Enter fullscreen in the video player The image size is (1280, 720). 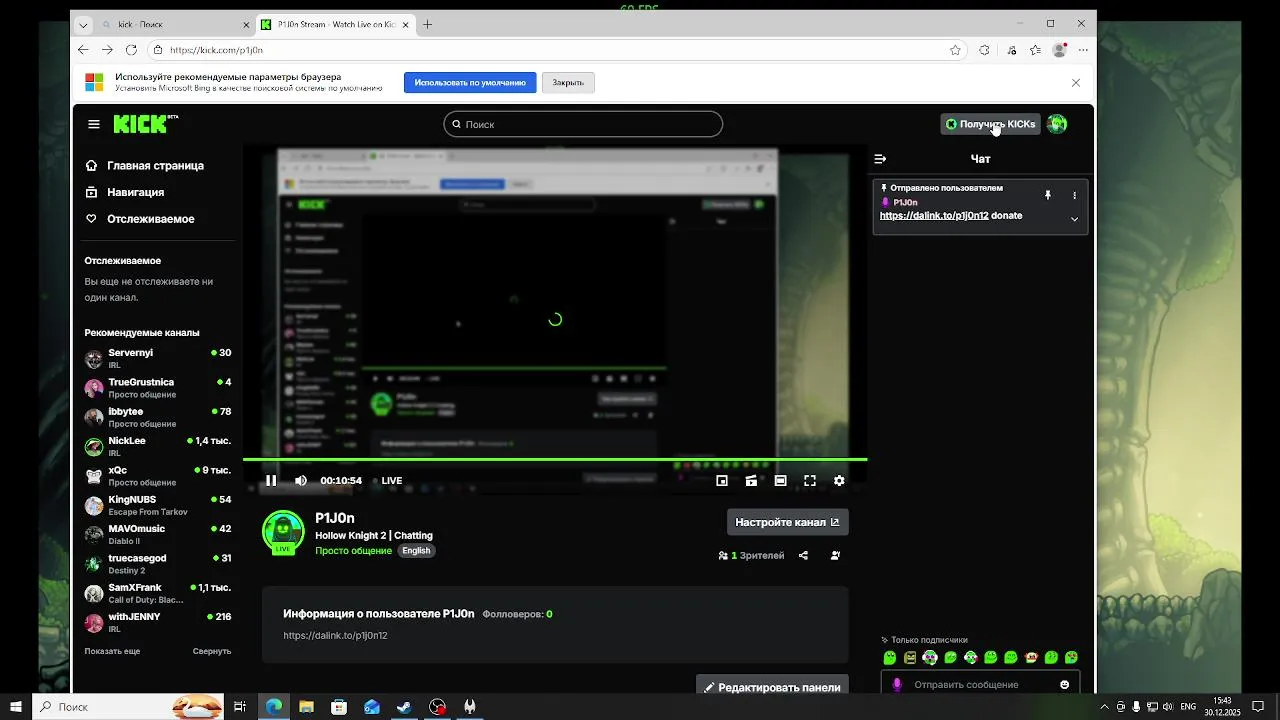(810, 481)
